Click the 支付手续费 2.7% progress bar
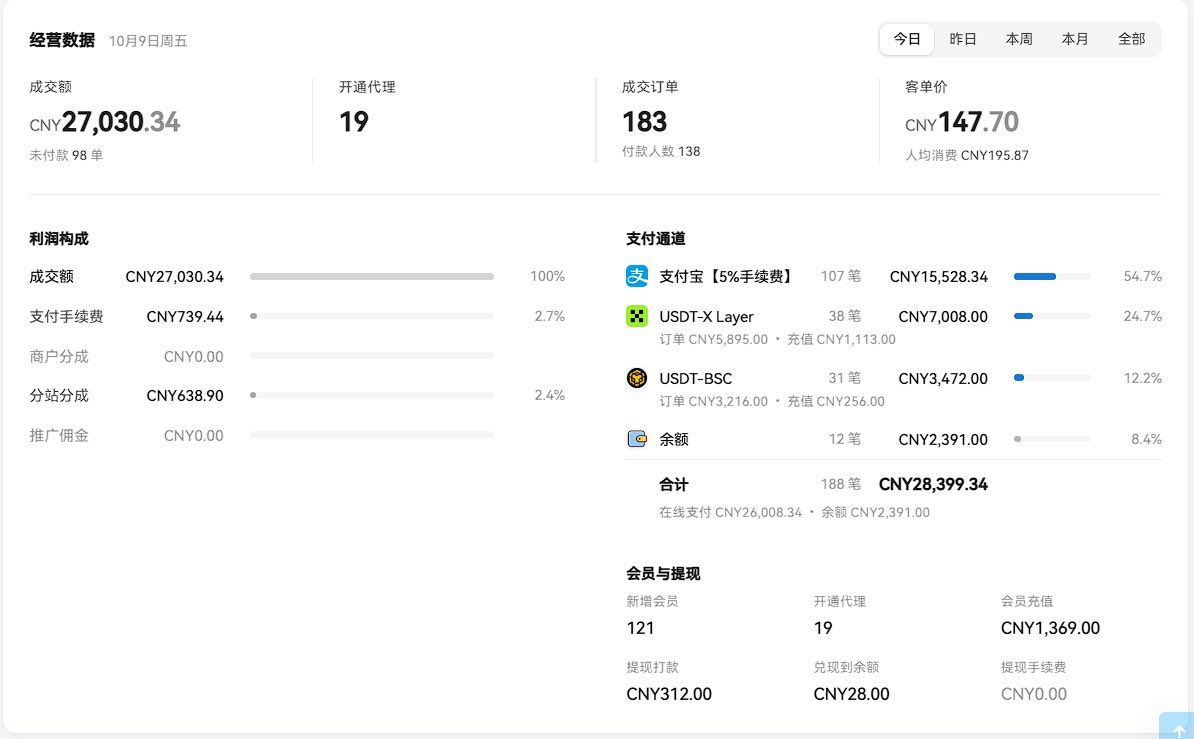 (x=372, y=316)
